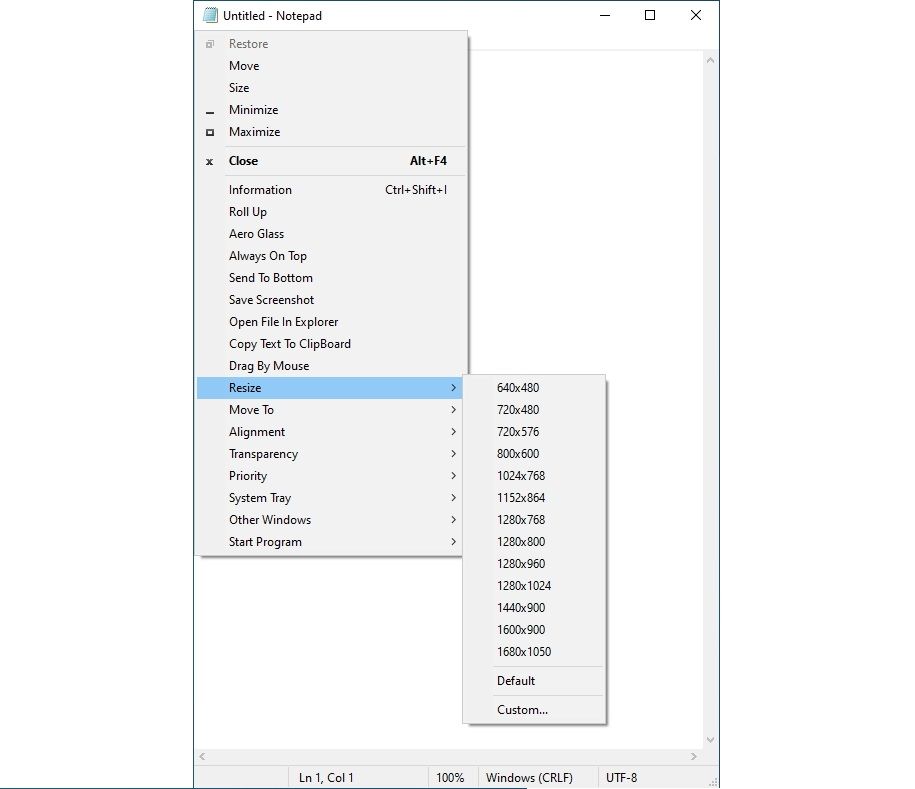The width and height of the screenshot is (915, 789).
Task: Click Ln 1, Col 1 status entry
Action: click(x=326, y=778)
